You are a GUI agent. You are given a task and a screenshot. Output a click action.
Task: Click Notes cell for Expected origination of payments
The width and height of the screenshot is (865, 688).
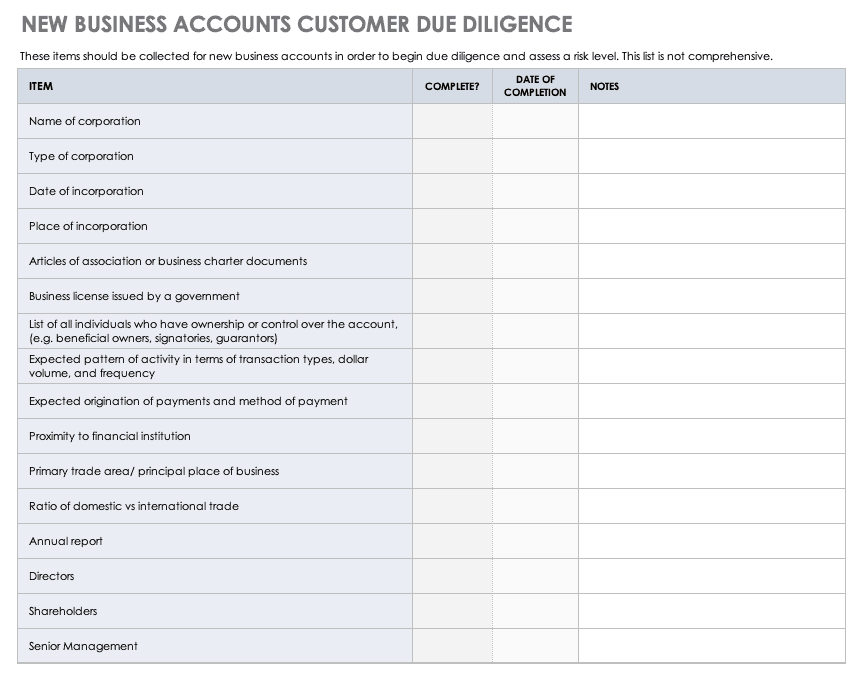coord(712,401)
